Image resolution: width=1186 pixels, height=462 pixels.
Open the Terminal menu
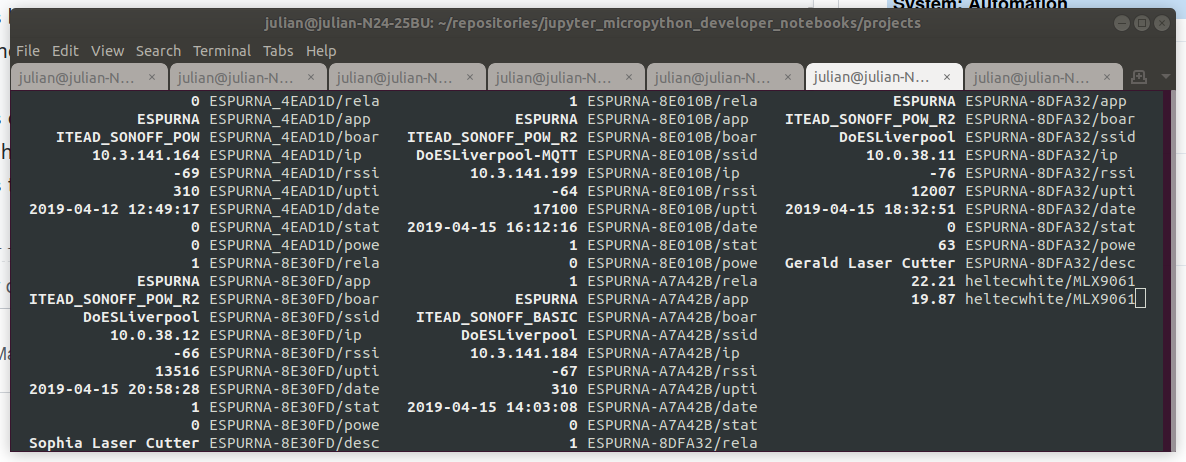pyautogui.click(x=222, y=51)
